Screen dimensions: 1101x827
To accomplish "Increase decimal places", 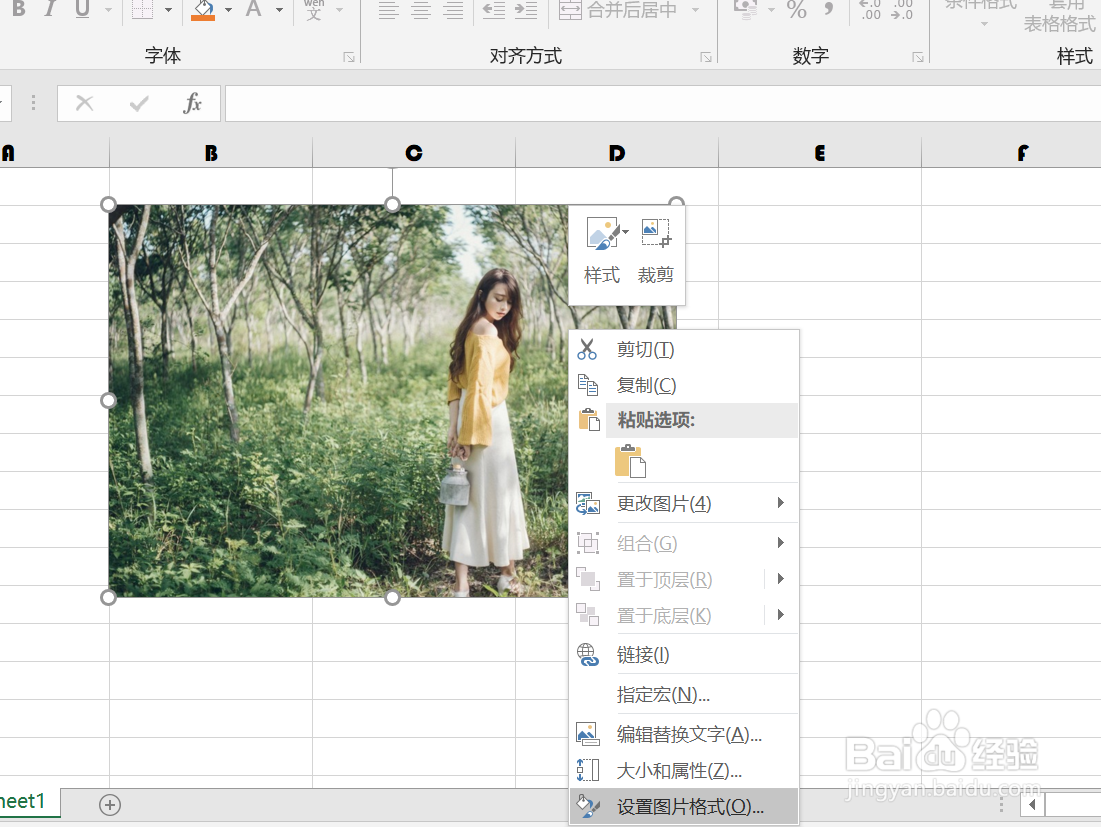I will pyautogui.click(x=870, y=9).
